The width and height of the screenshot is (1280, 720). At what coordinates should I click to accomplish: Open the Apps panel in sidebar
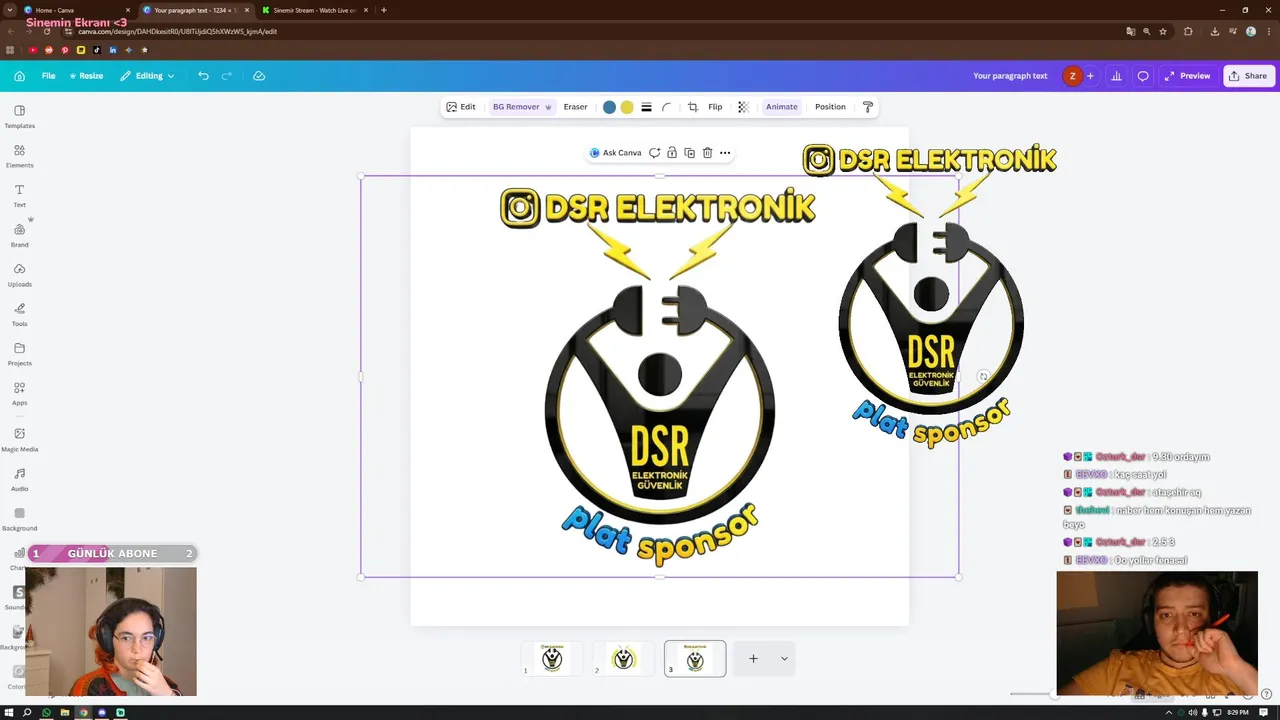point(19,393)
